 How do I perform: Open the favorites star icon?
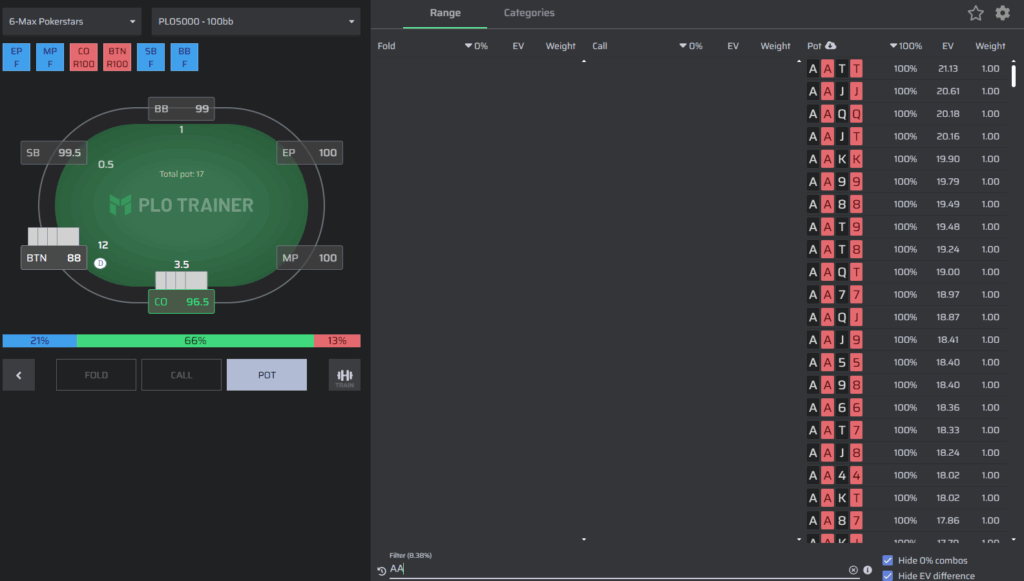(976, 13)
